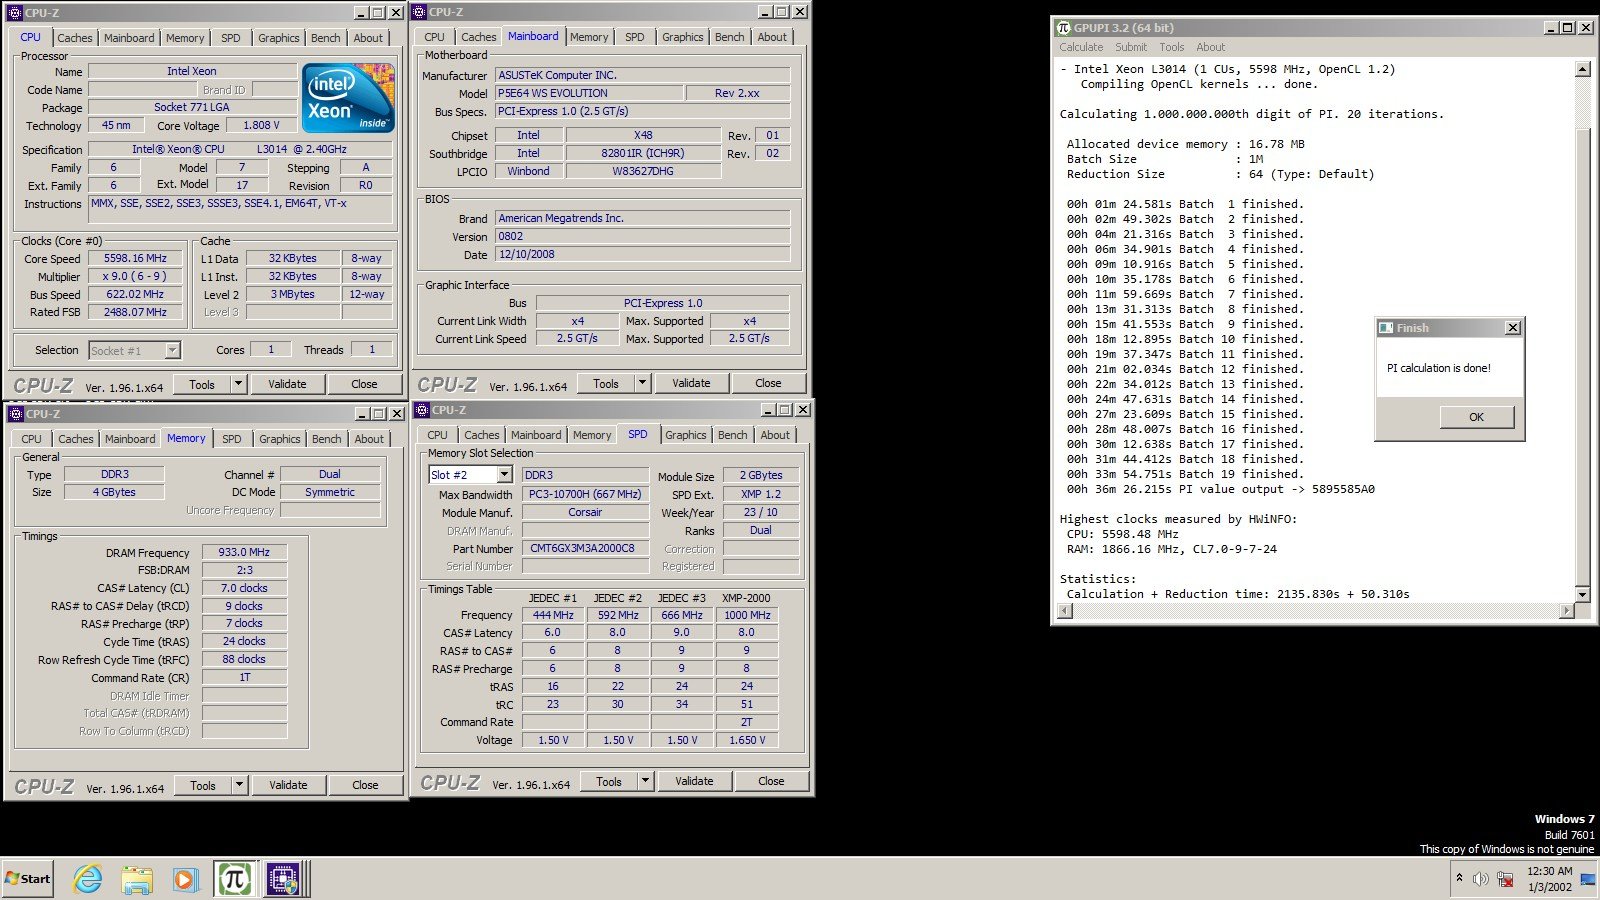Open SPD tab in Memory CPU-Z window
The height and width of the screenshot is (900, 1600).
pos(232,439)
